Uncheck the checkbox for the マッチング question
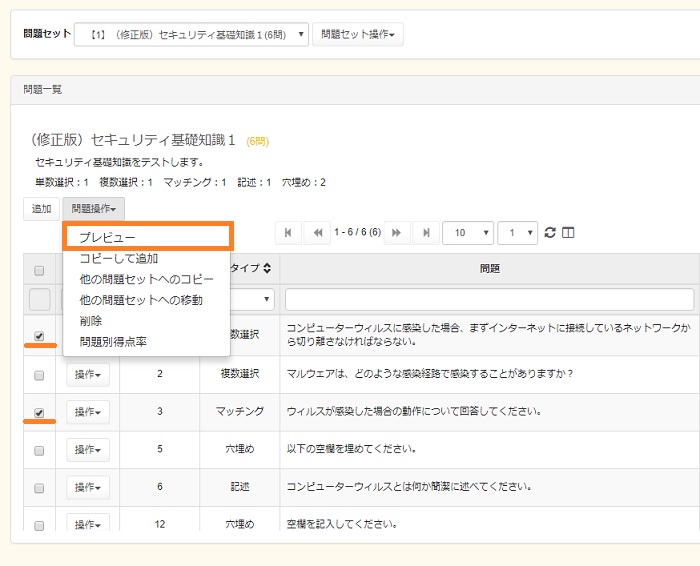Image resolution: width=700 pixels, height=566 pixels. [39, 412]
